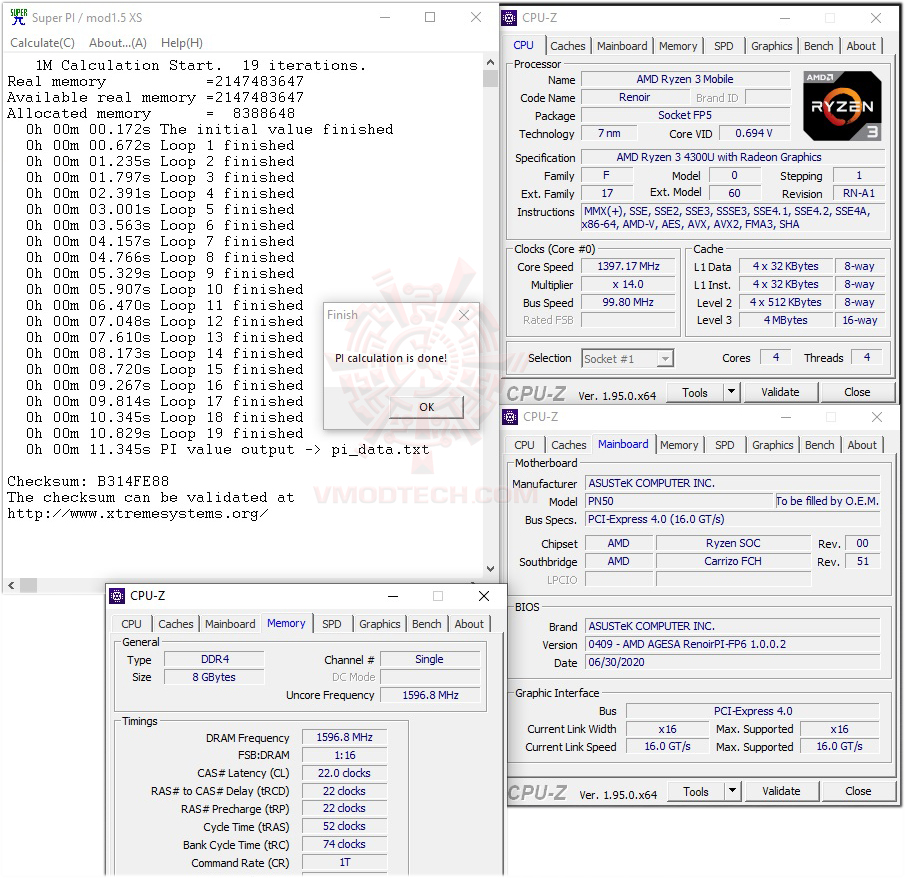
Task: Switch to Mainboard tab in top CPU-Z window
Action: (622, 46)
